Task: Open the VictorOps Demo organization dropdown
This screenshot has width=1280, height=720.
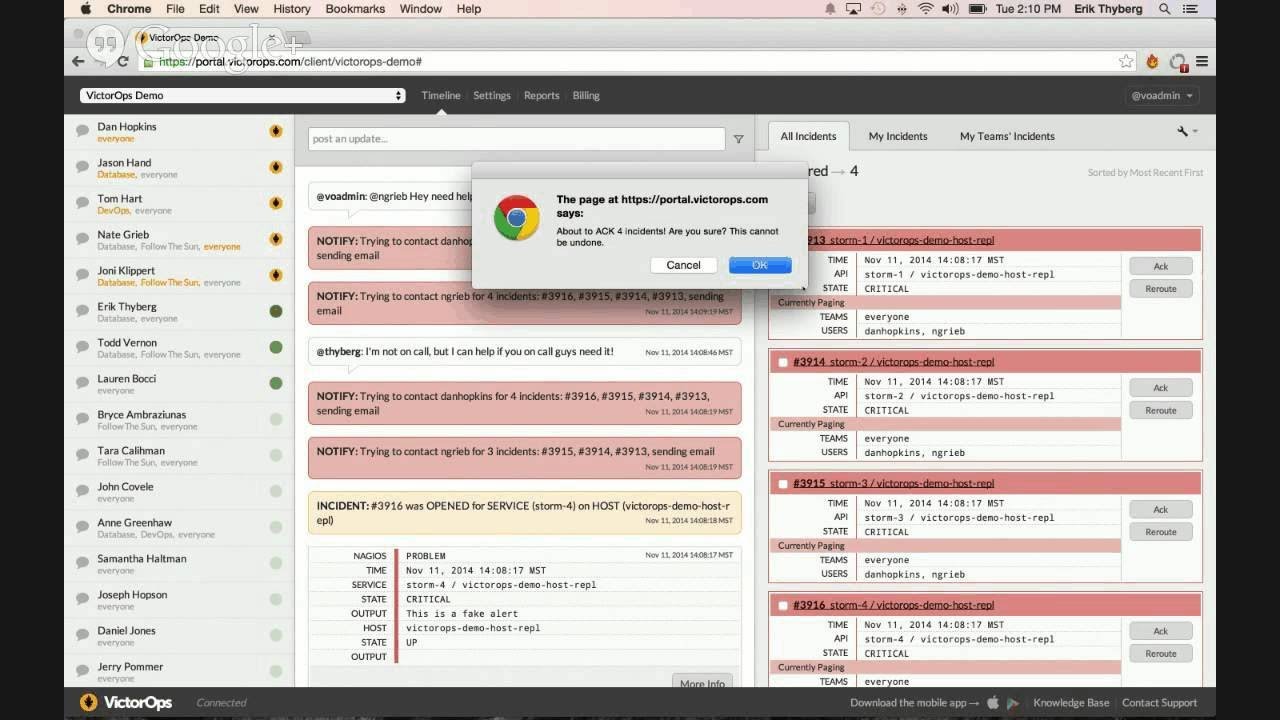Action: tap(243, 96)
